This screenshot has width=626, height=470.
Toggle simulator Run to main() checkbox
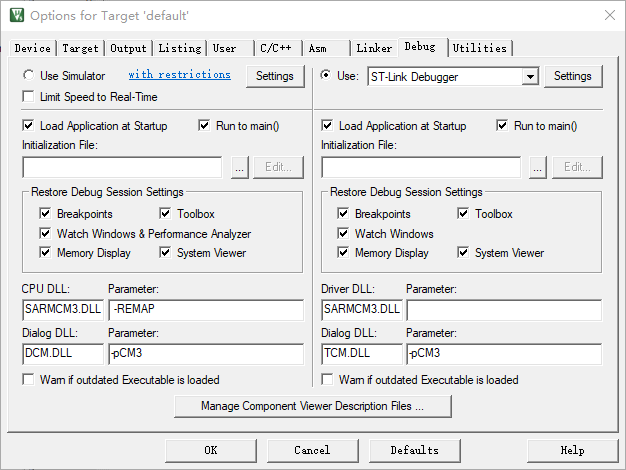pos(204,125)
